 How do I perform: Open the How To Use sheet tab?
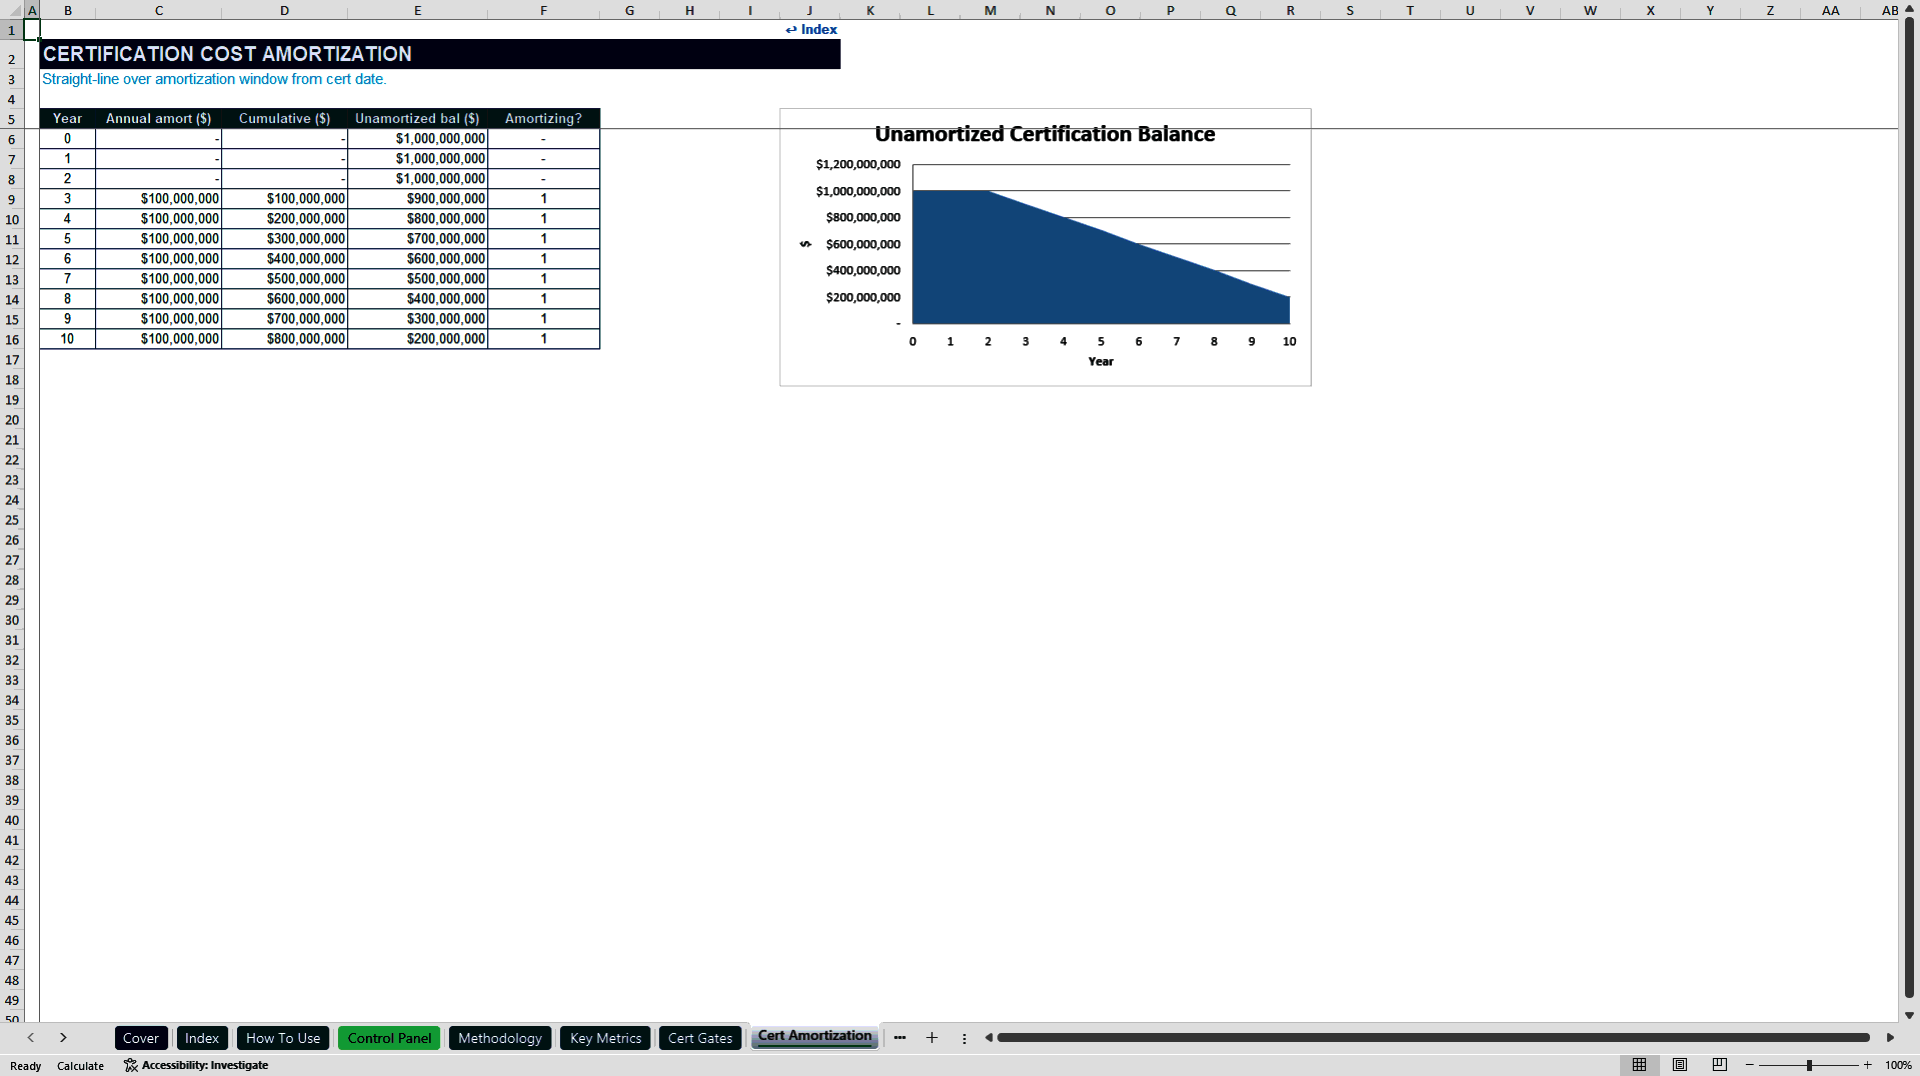pos(283,1038)
